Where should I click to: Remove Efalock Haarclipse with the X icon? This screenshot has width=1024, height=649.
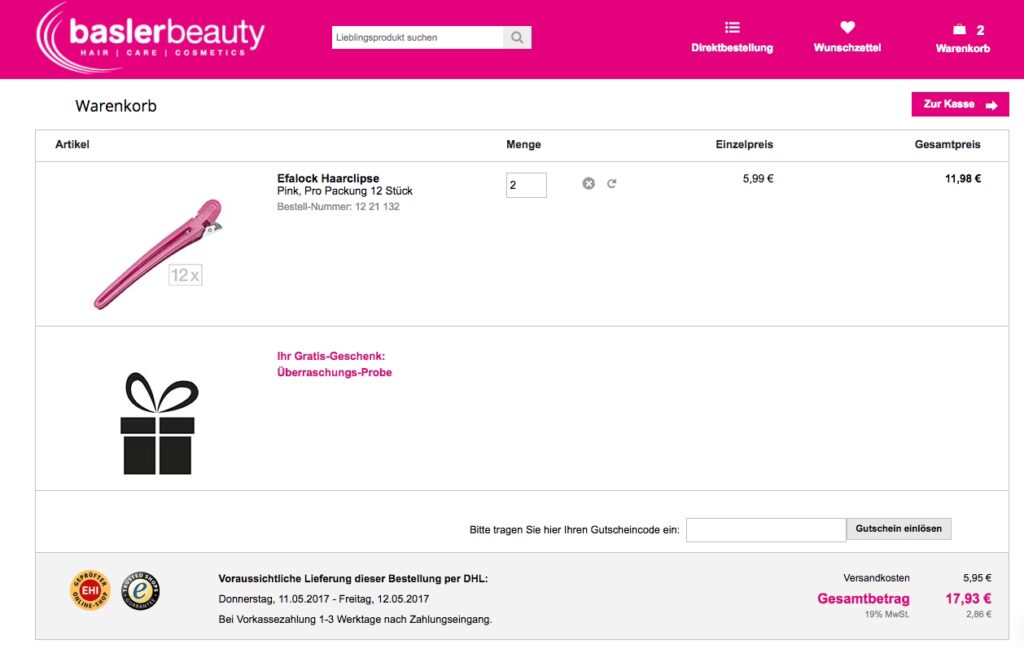pos(588,184)
